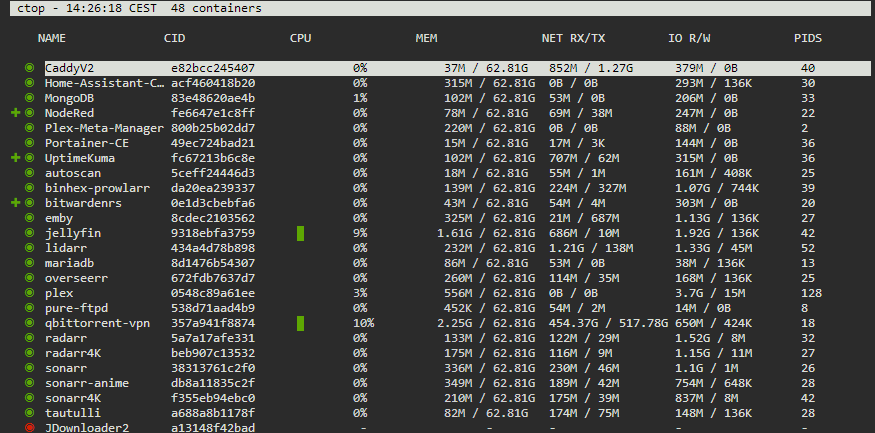Viewport: 875px width, 433px height.
Task: Select the autoscan container name
Action: coord(73,173)
